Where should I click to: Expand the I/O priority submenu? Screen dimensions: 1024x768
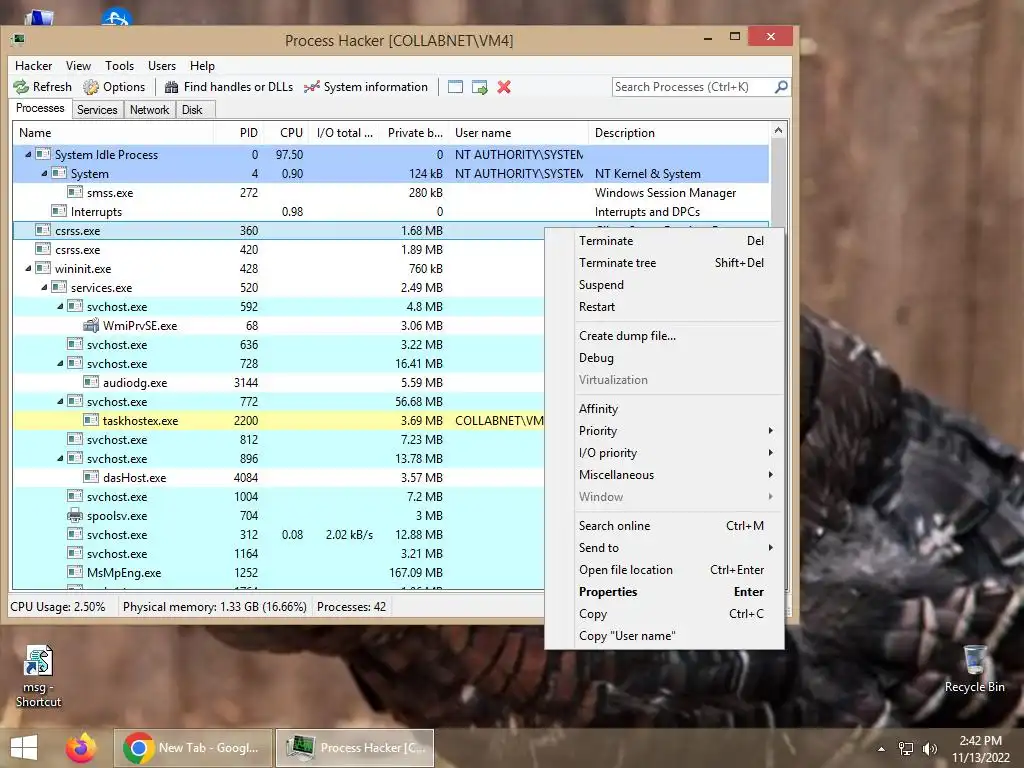665,453
